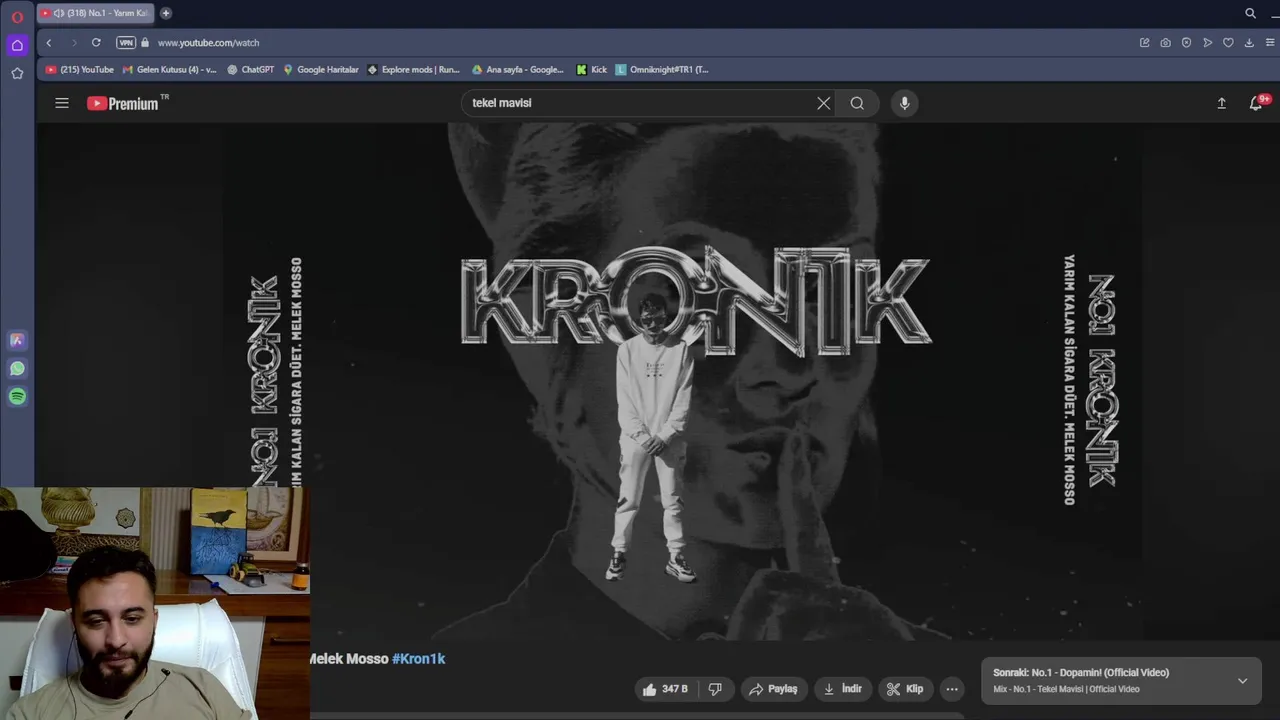The image size is (1280, 720).
Task: Open more actions three-dots menu
Action: click(952, 689)
